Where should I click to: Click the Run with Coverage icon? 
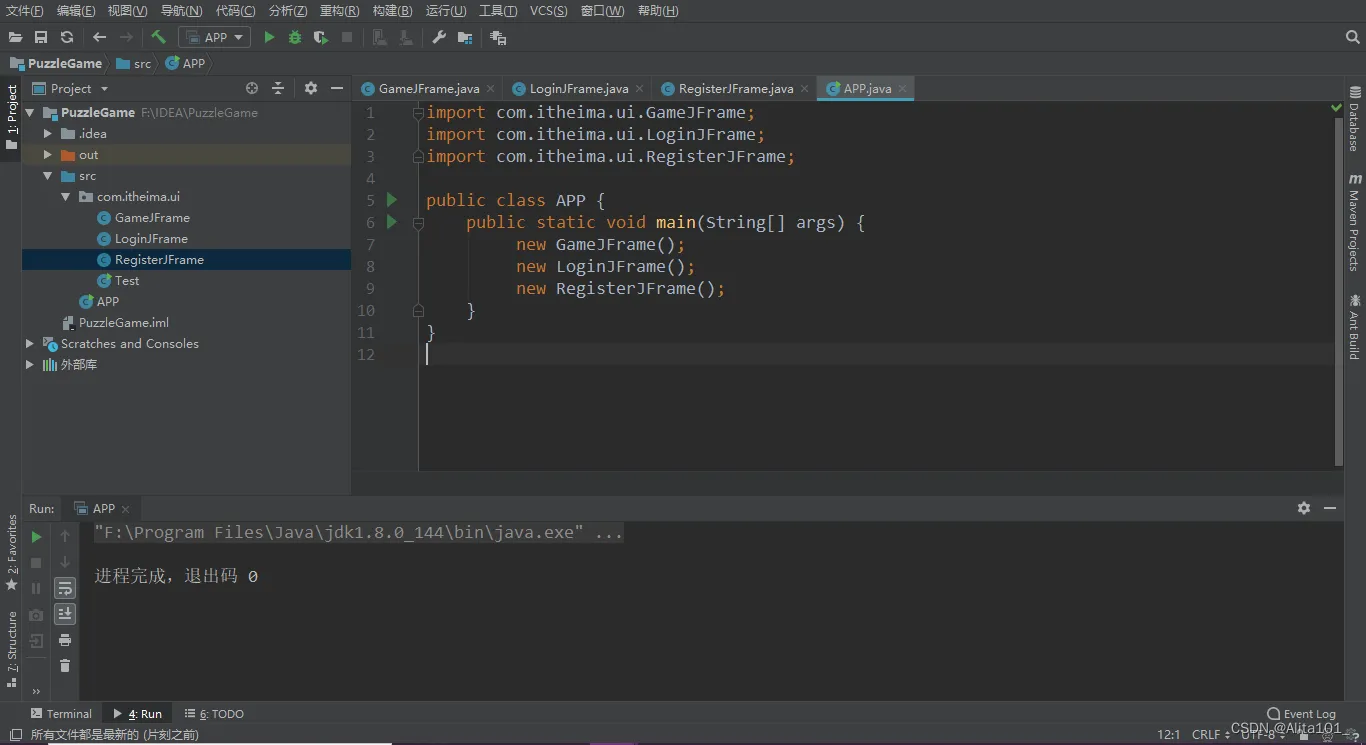pos(320,37)
